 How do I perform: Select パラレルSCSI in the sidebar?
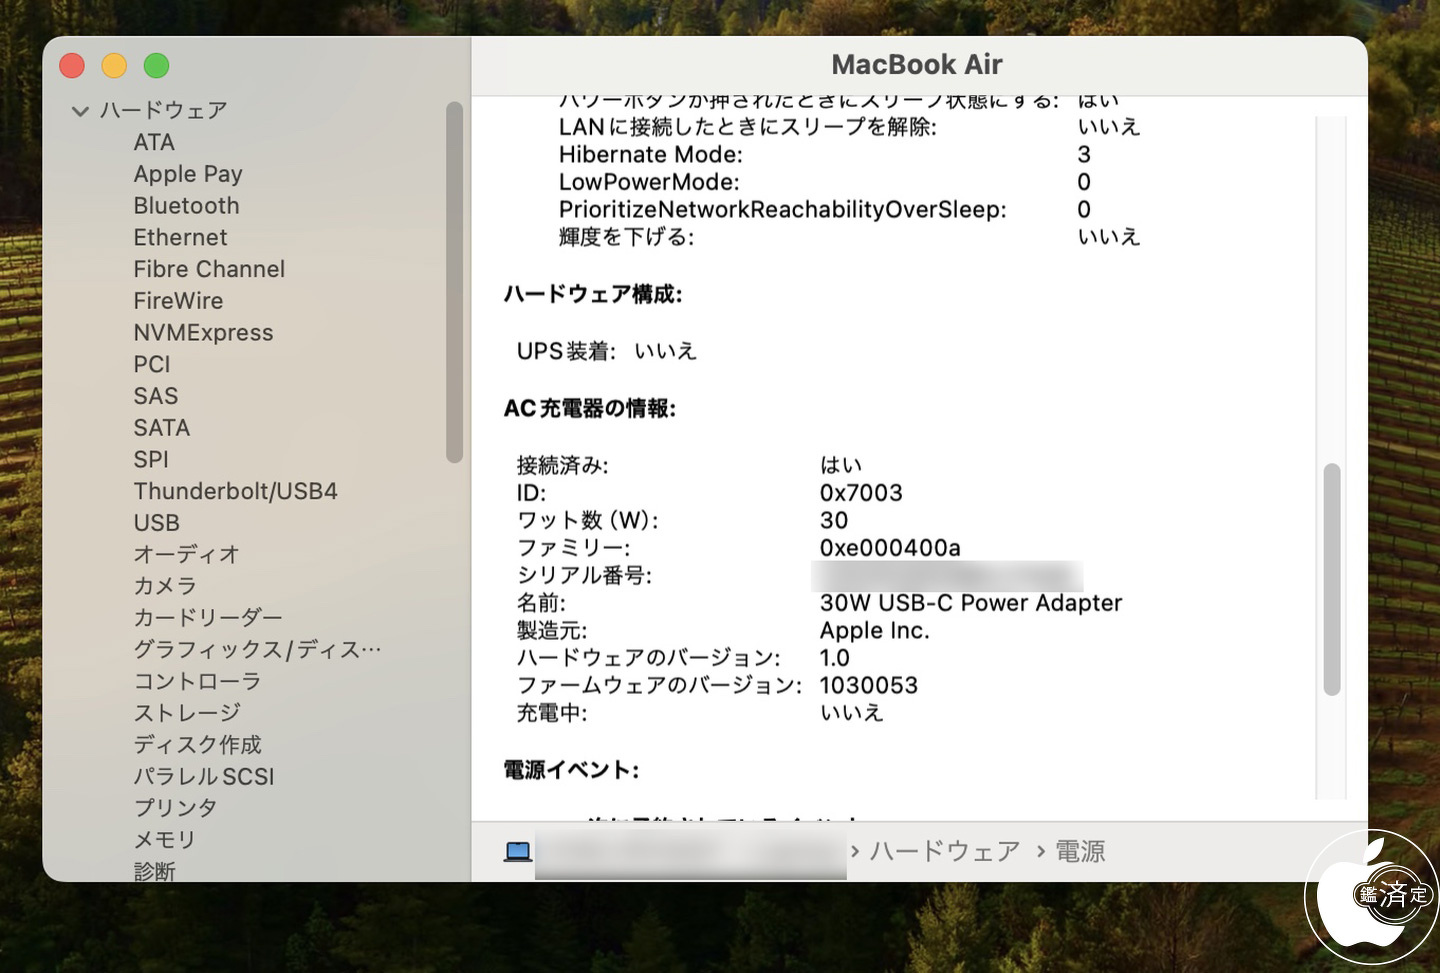pos(204,777)
